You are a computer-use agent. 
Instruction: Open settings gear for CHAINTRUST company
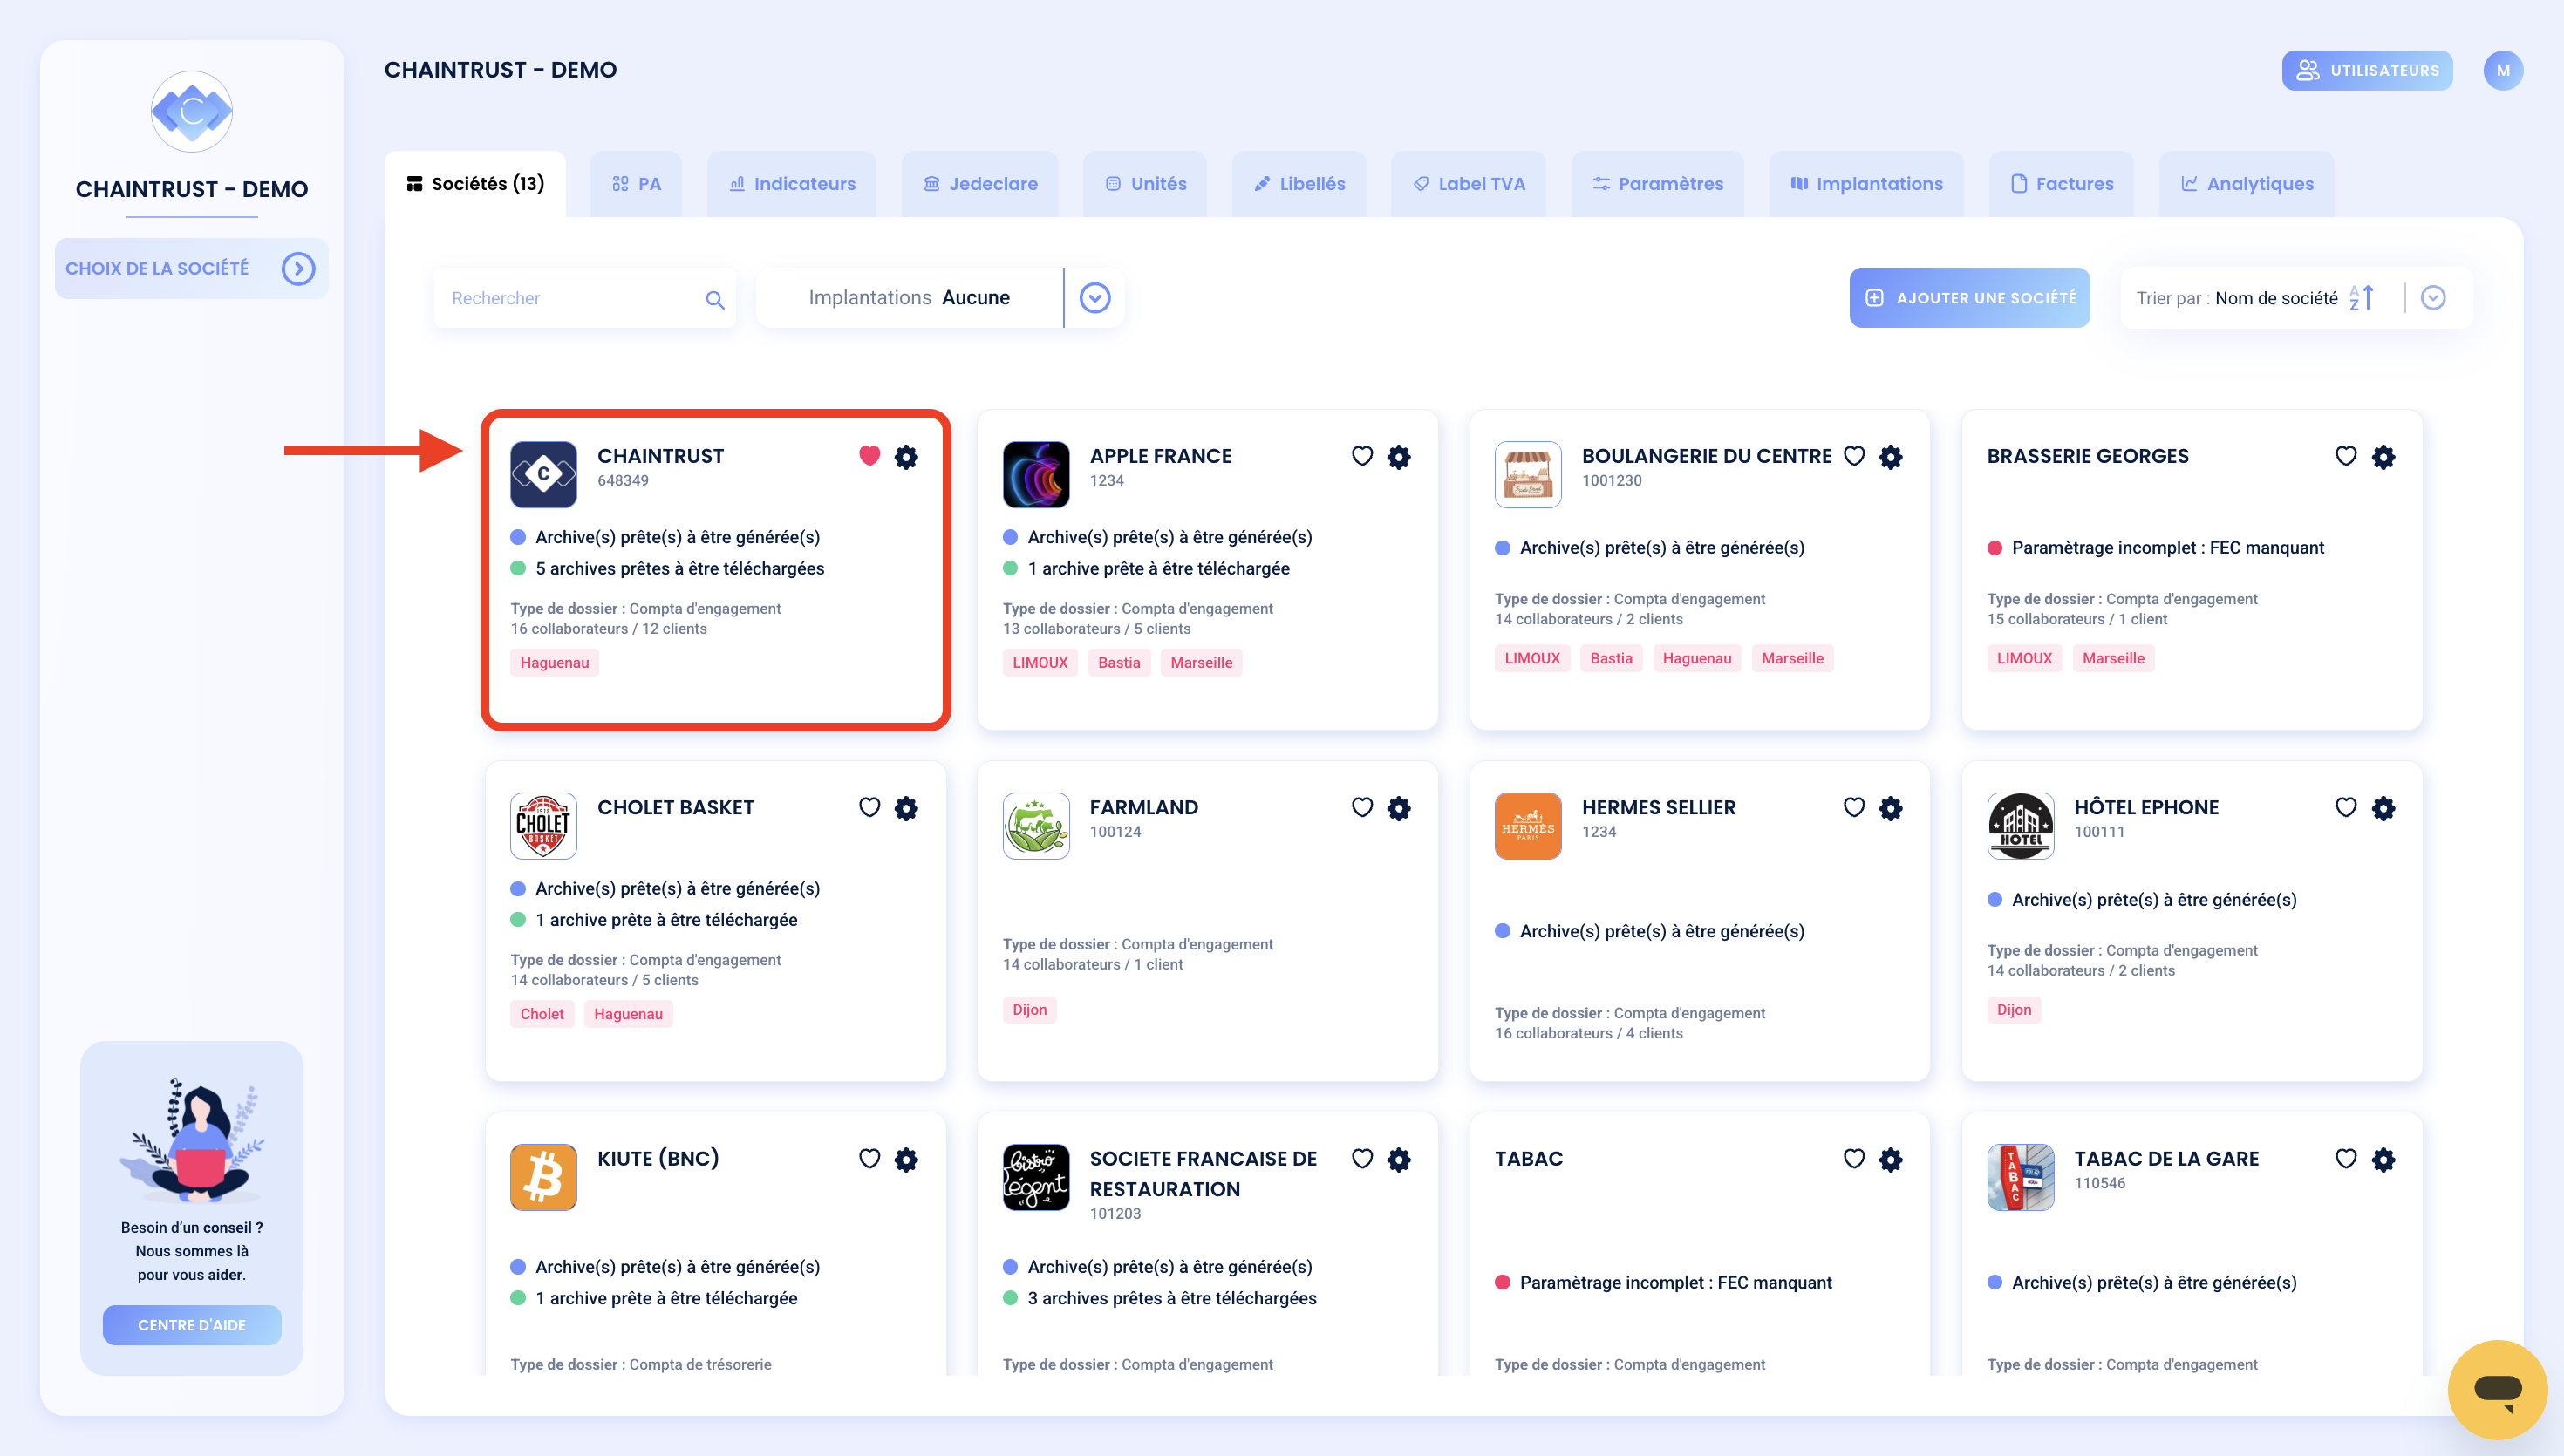click(x=906, y=457)
